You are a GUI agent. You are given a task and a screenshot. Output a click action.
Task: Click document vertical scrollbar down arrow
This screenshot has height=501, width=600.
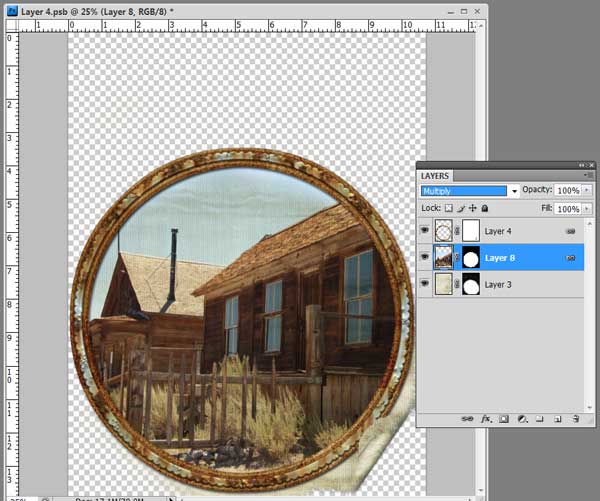tap(481, 491)
